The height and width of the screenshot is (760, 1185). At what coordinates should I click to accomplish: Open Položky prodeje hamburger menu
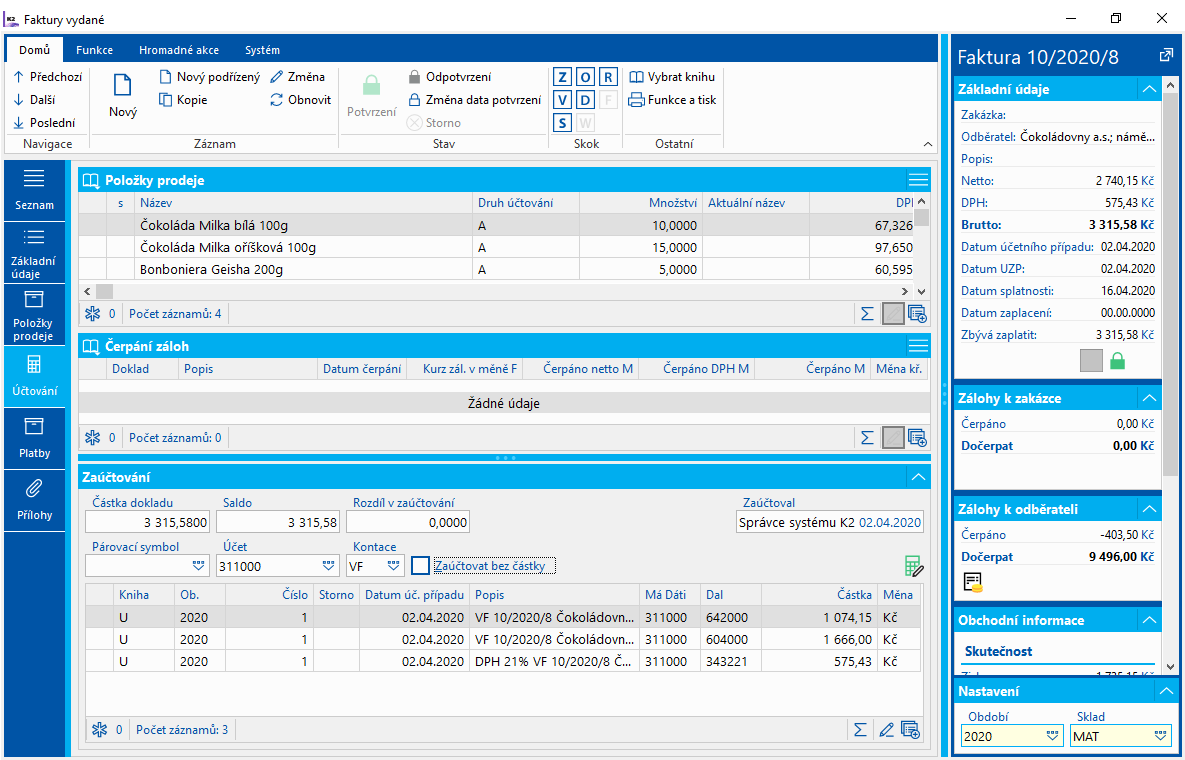918,180
